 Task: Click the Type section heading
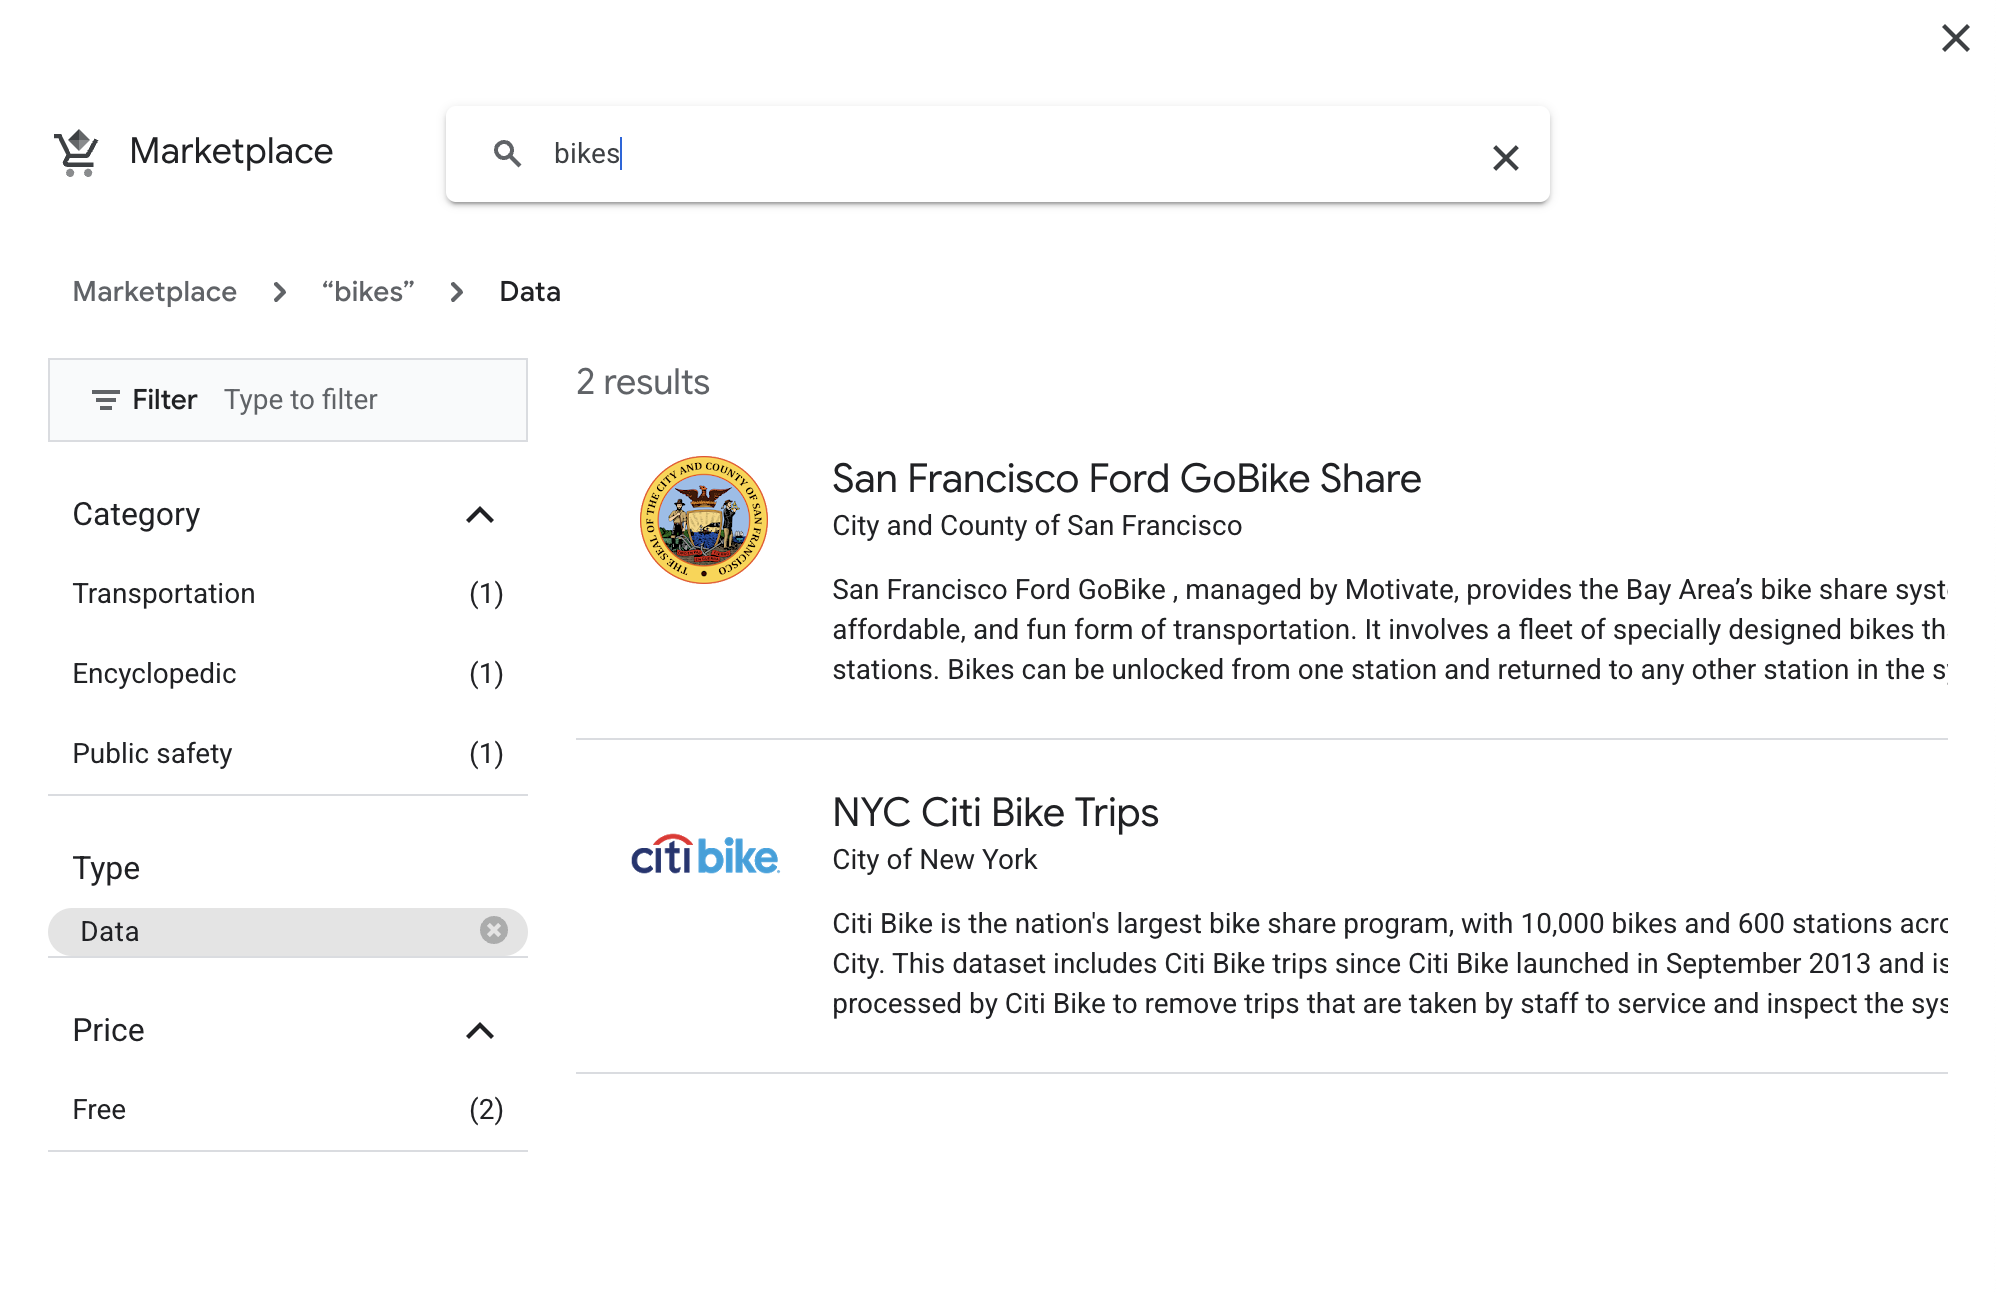click(106, 868)
